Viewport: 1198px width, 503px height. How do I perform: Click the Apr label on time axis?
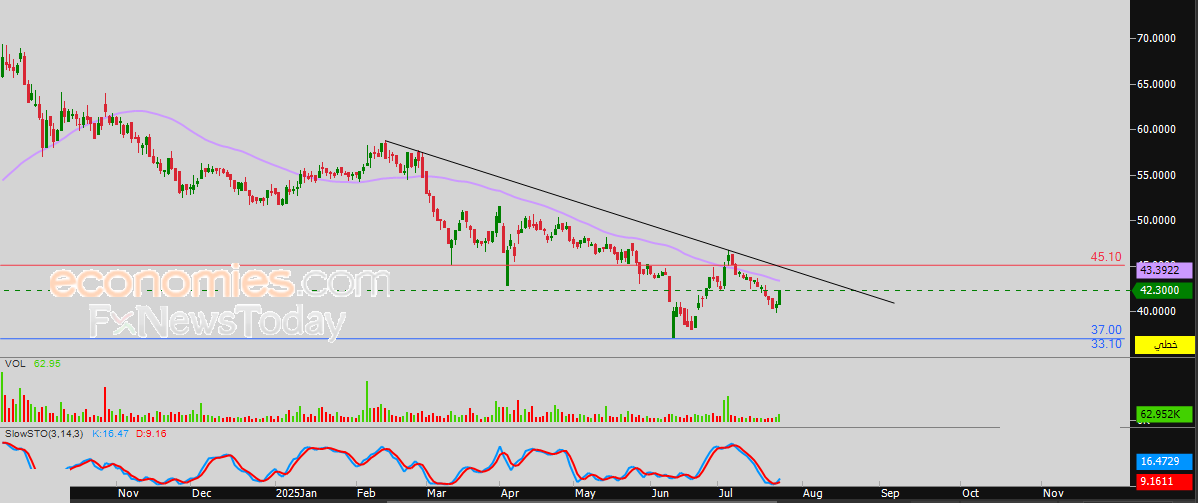click(510, 495)
